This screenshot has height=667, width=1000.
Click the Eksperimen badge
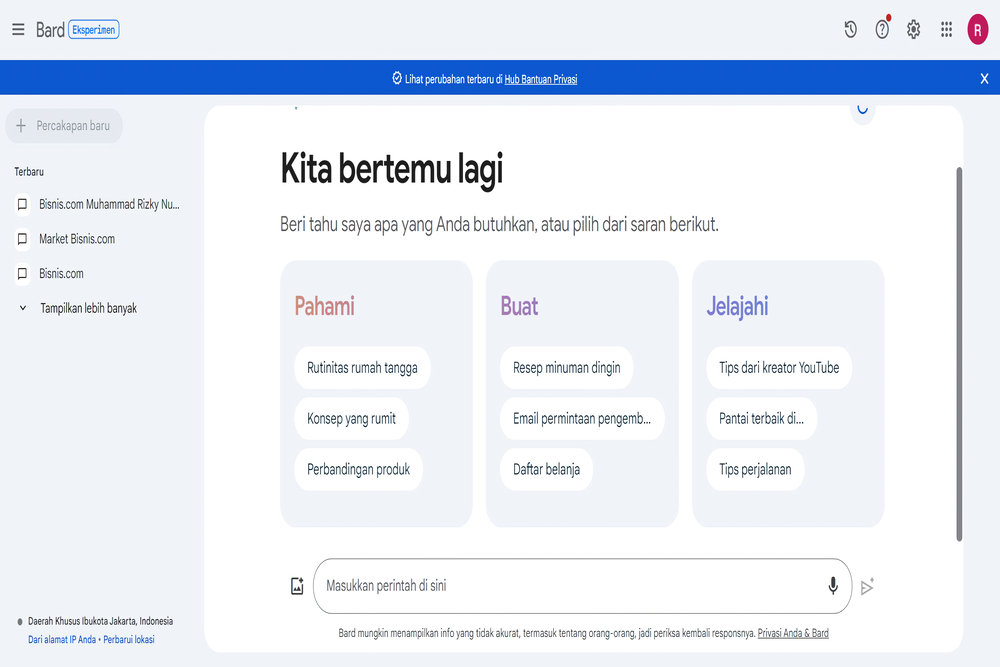[94, 30]
